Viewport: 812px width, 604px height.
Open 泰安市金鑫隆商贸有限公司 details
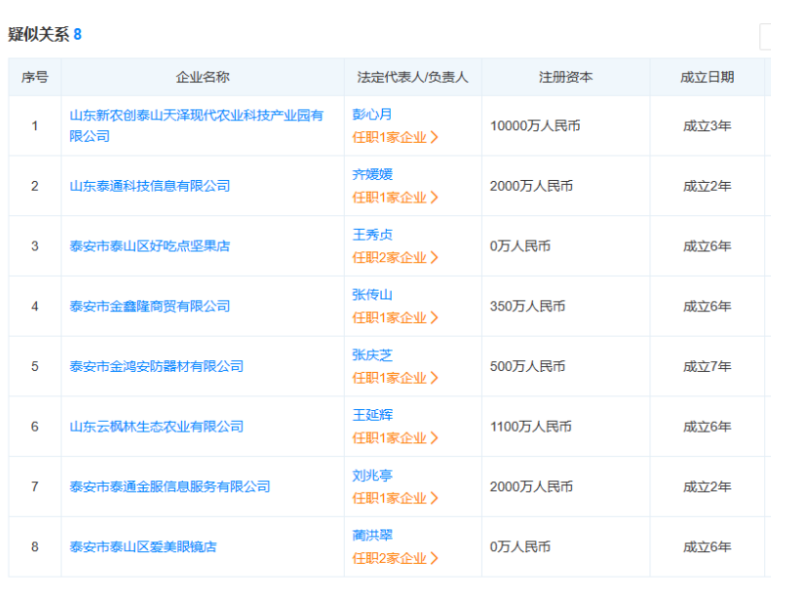[x=150, y=306]
